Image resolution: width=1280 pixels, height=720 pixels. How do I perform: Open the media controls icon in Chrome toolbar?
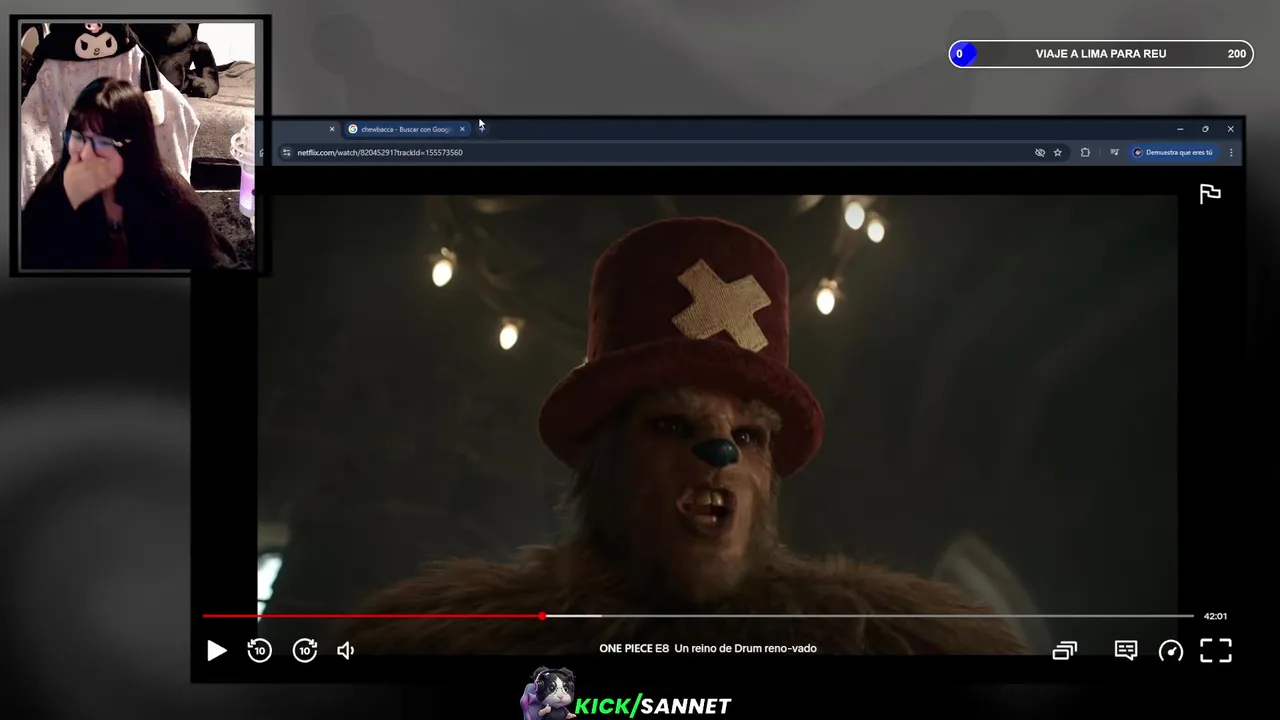(1114, 153)
